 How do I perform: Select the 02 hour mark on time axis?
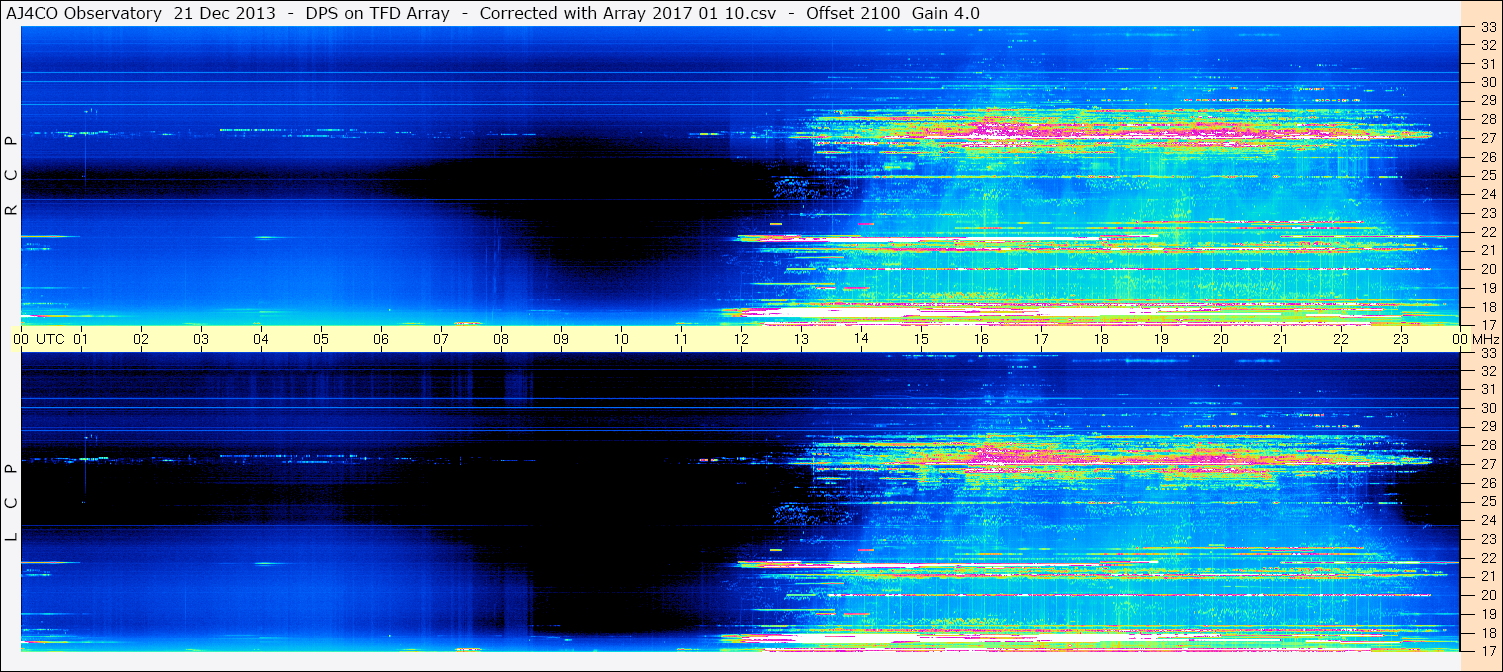pos(141,339)
